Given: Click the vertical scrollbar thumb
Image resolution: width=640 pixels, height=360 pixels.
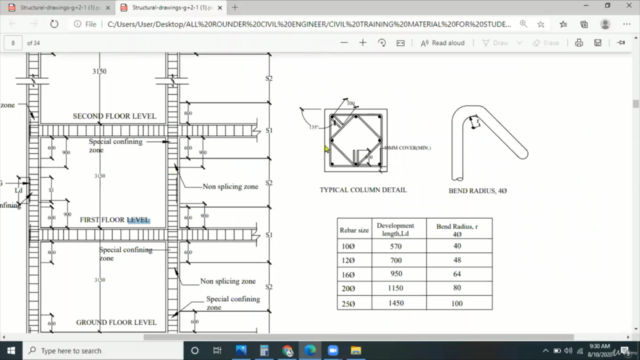Looking at the screenshot, I should (x=636, y=104).
